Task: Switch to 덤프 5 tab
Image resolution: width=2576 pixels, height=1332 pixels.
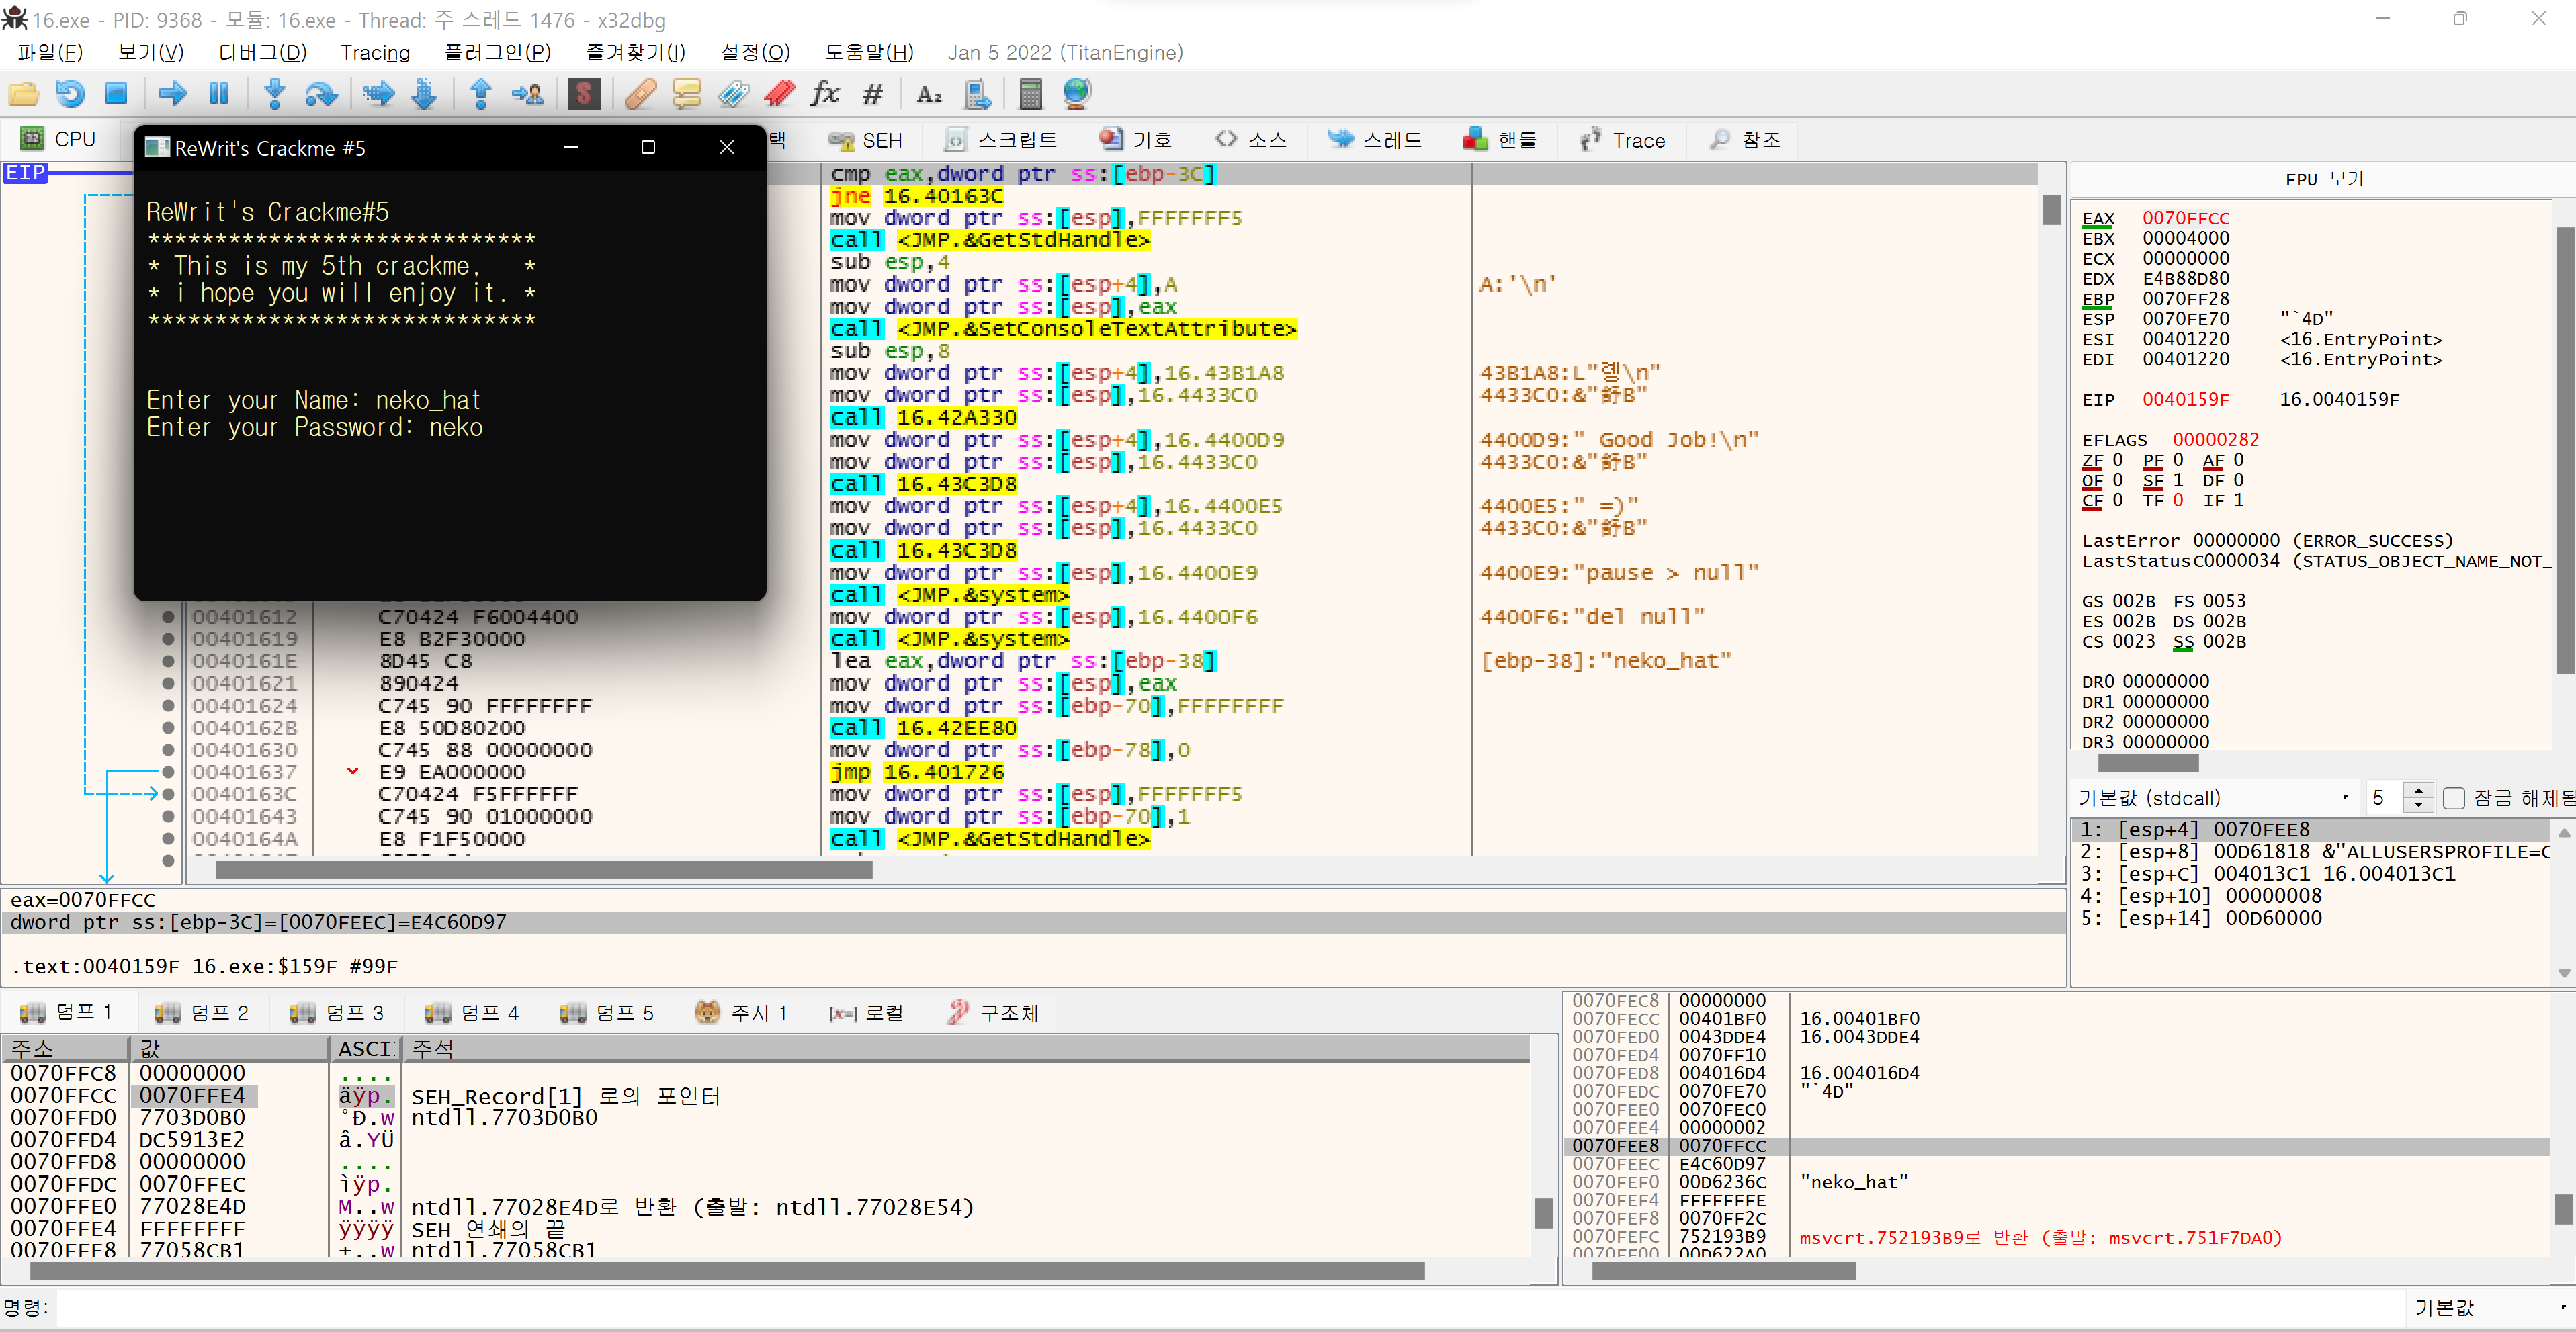Action: [x=607, y=1013]
